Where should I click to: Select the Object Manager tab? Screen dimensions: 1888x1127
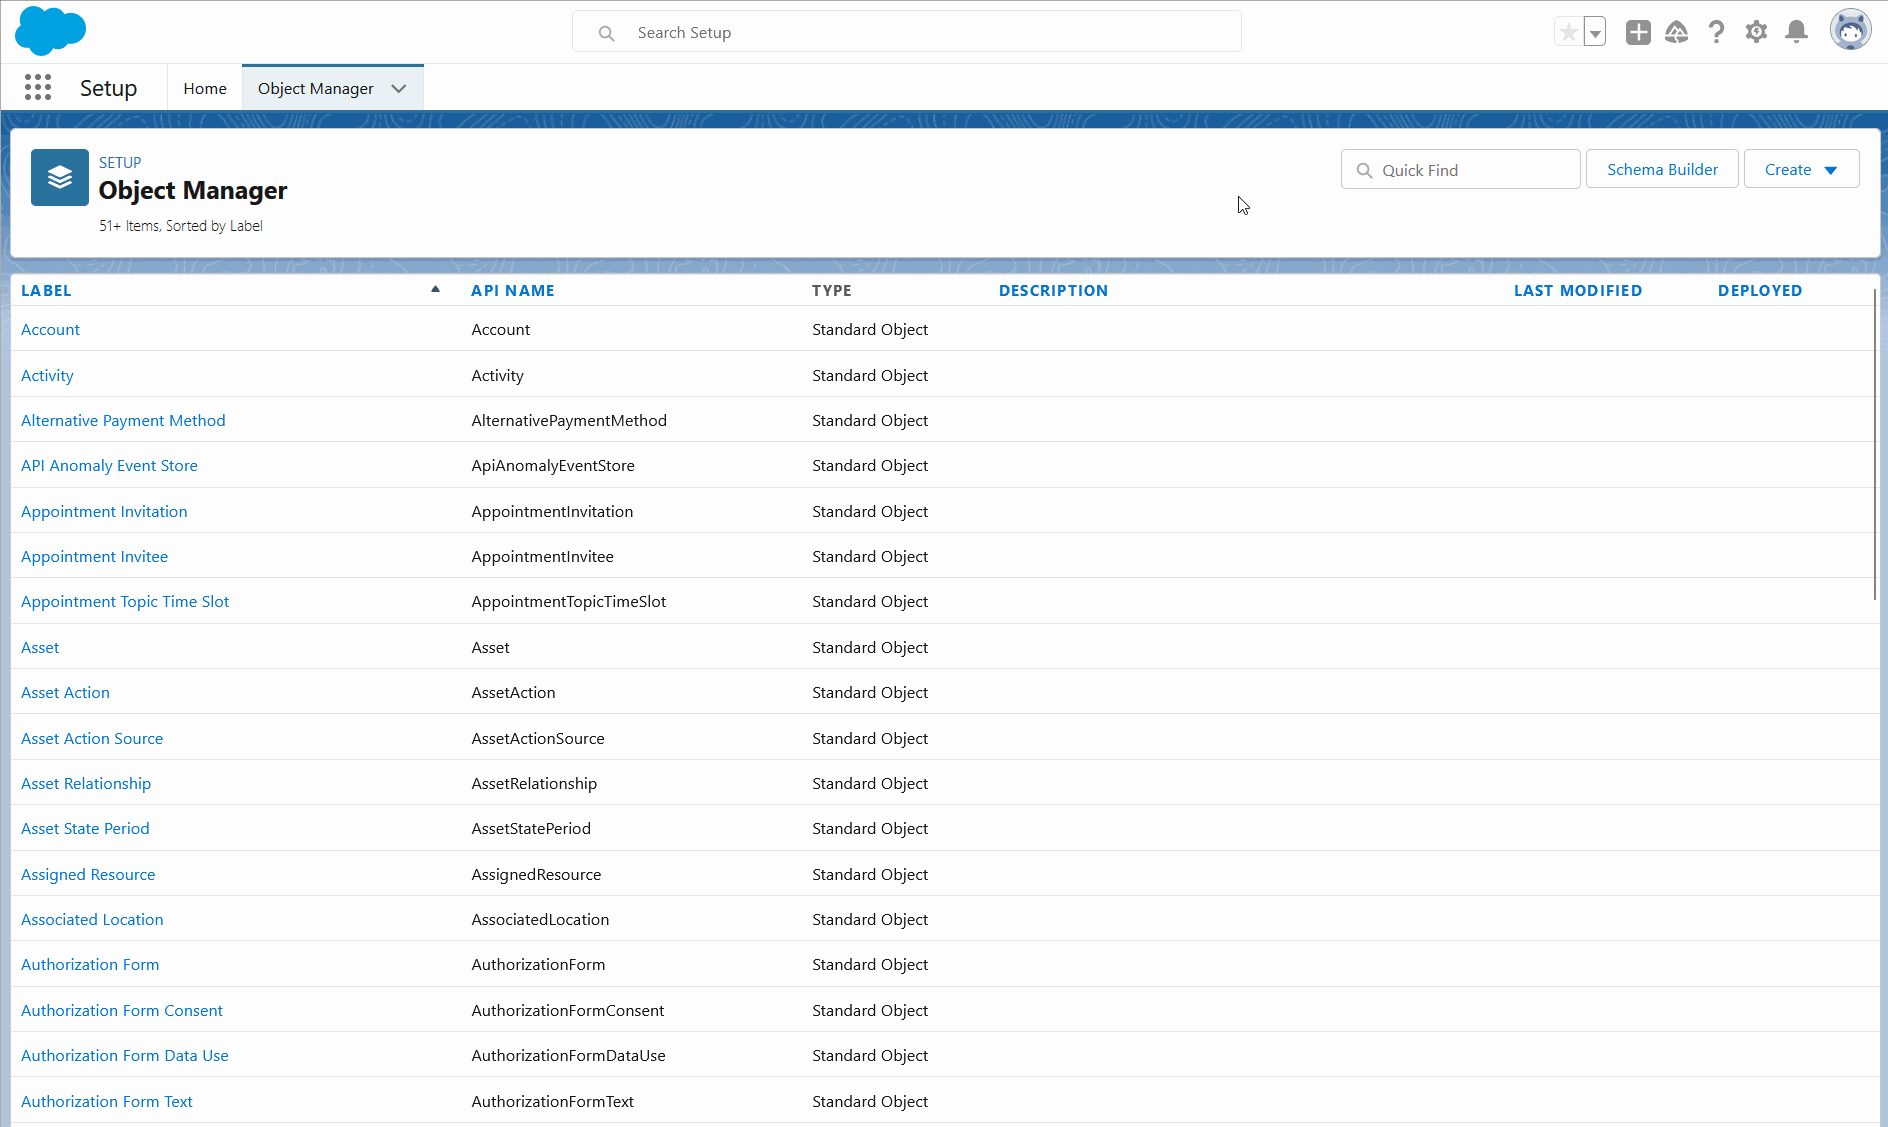[316, 89]
